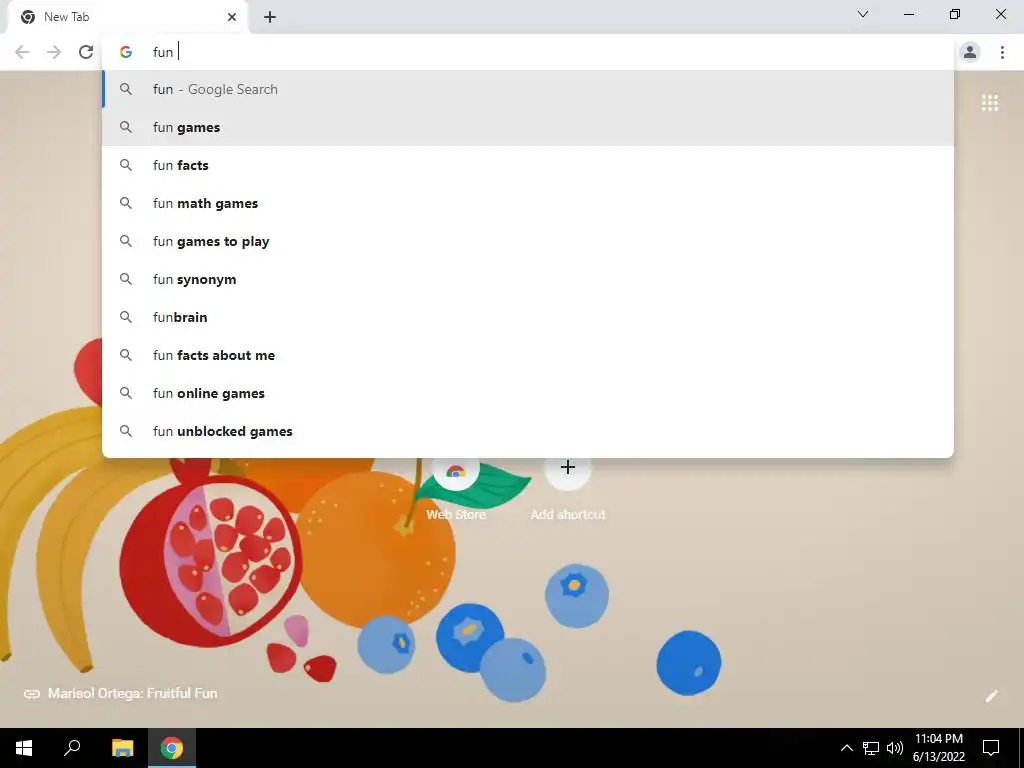The height and width of the screenshot is (768, 1024).
Task: Choose the 'fun facts' suggestion
Action: point(528,165)
